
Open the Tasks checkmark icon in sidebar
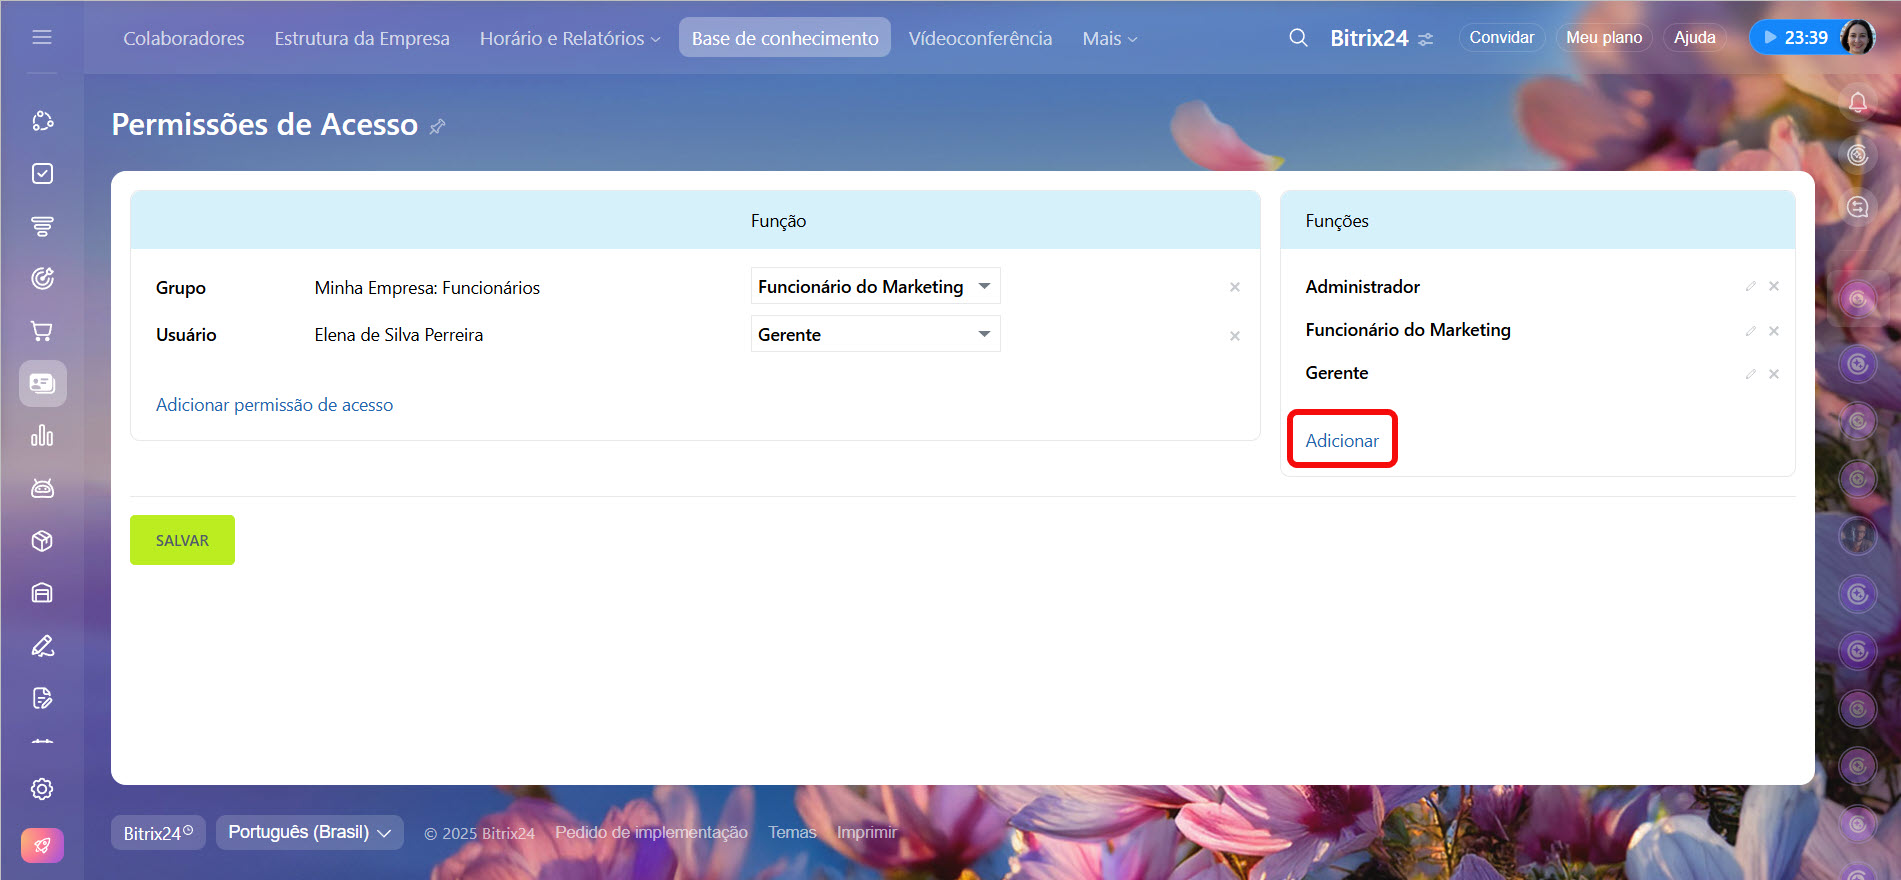(x=42, y=174)
